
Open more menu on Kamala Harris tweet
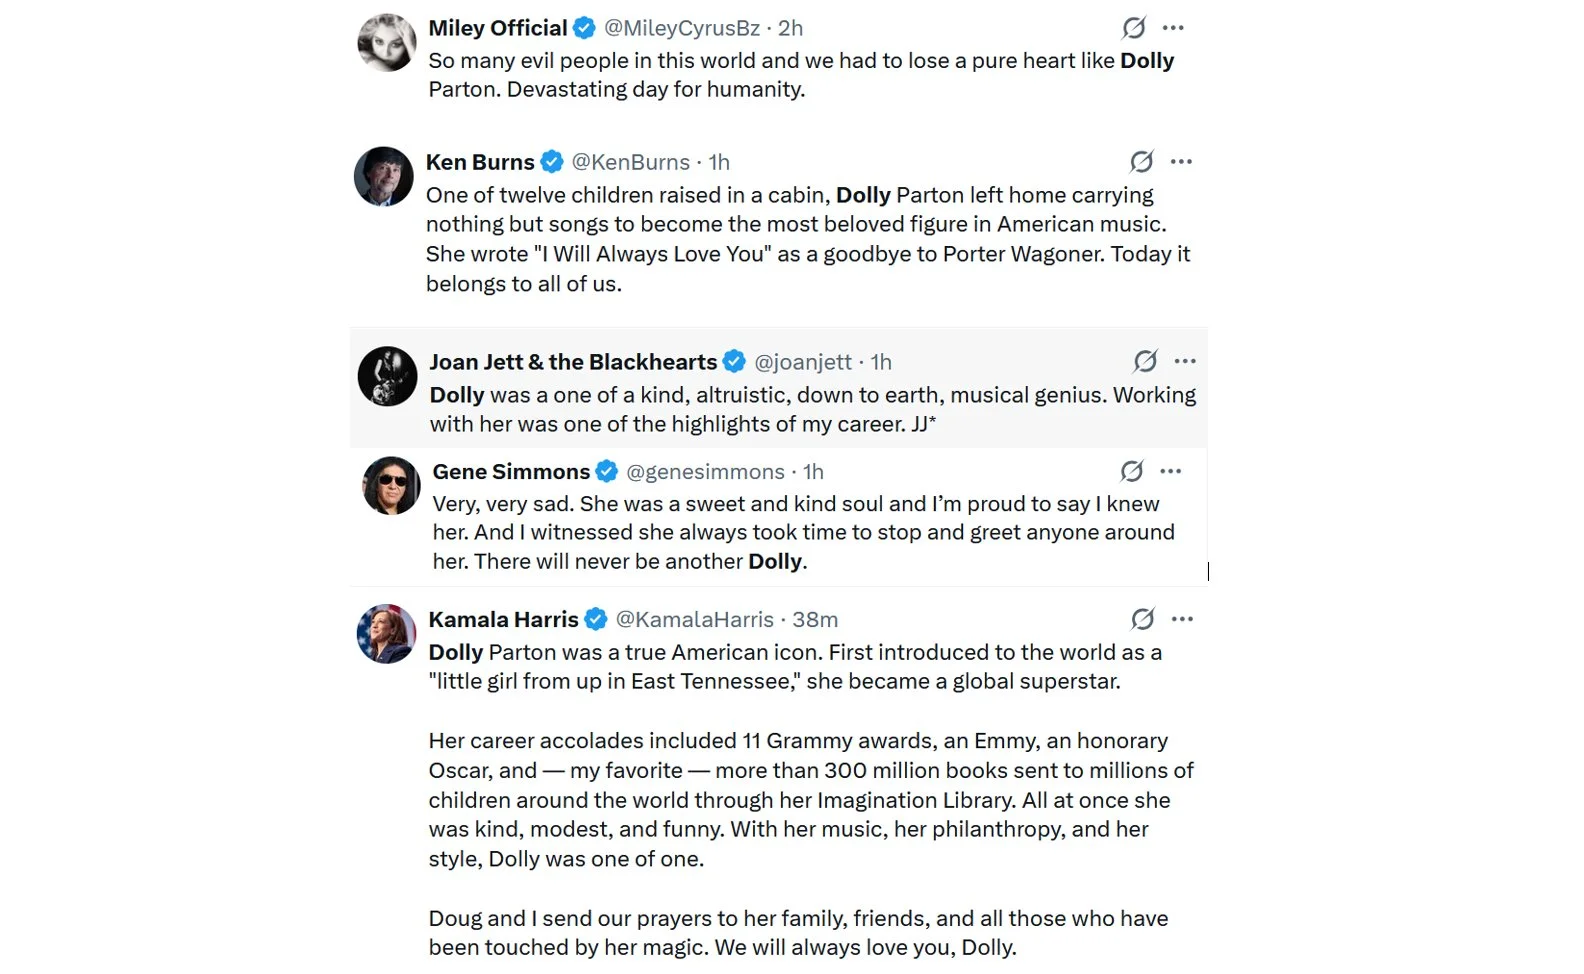tap(1182, 619)
